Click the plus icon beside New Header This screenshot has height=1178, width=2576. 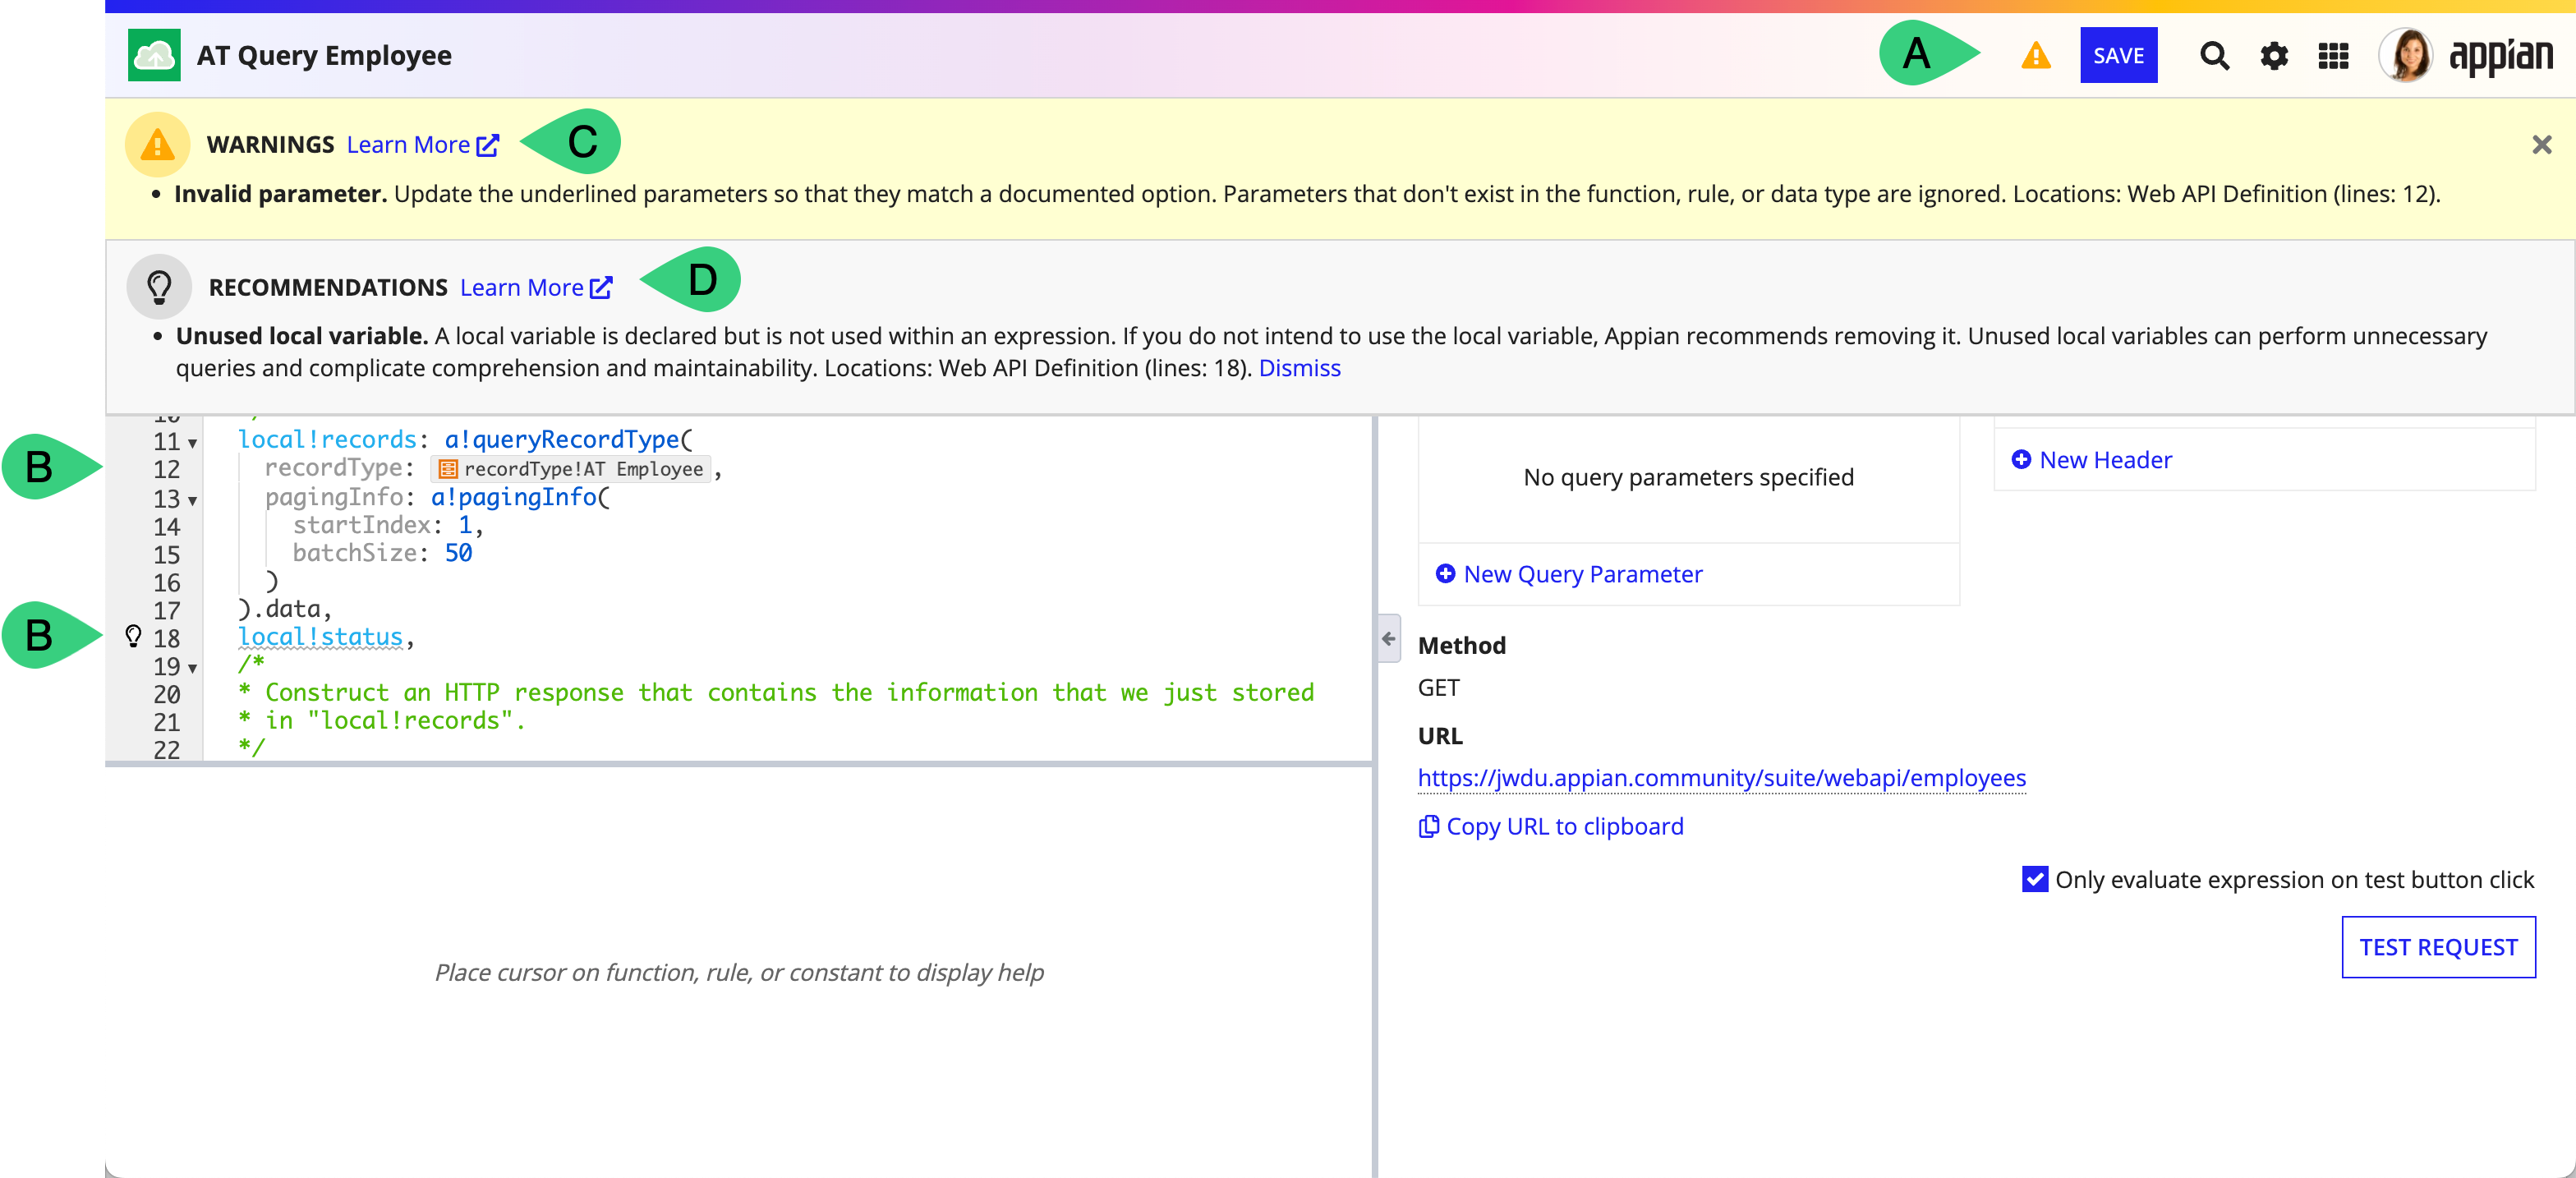[2020, 459]
